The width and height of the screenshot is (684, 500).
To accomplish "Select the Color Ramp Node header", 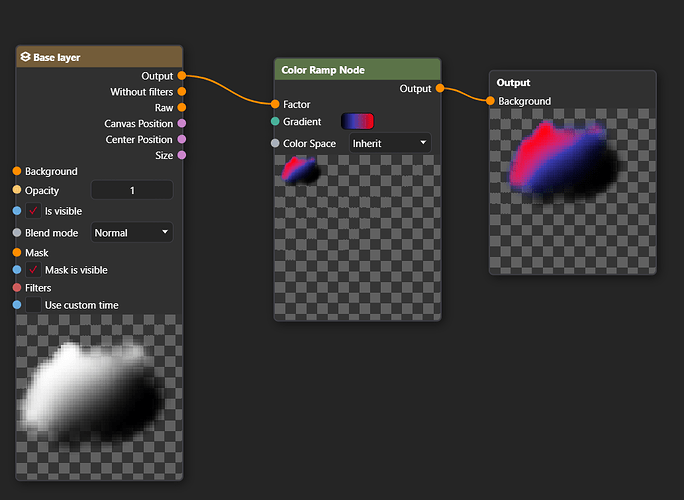I will click(x=357, y=69).
